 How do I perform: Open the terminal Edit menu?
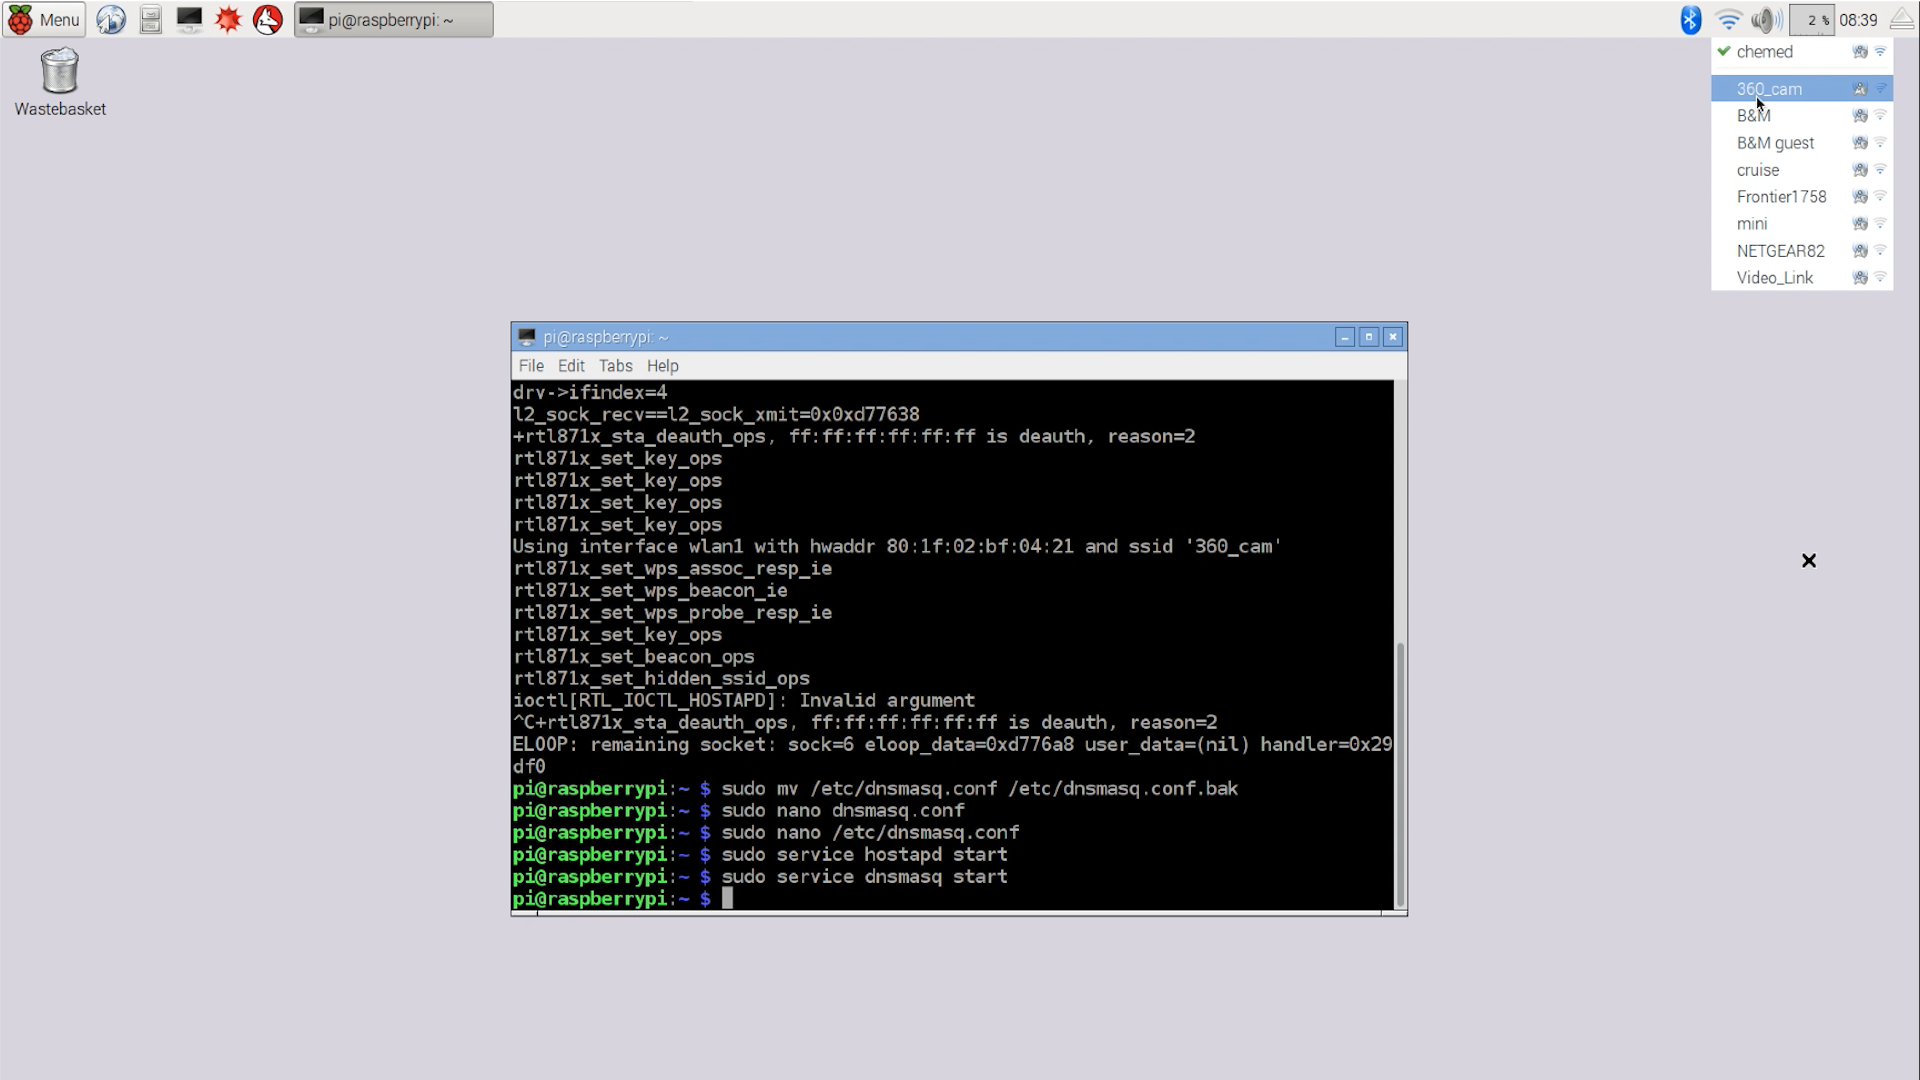(571, 366)
